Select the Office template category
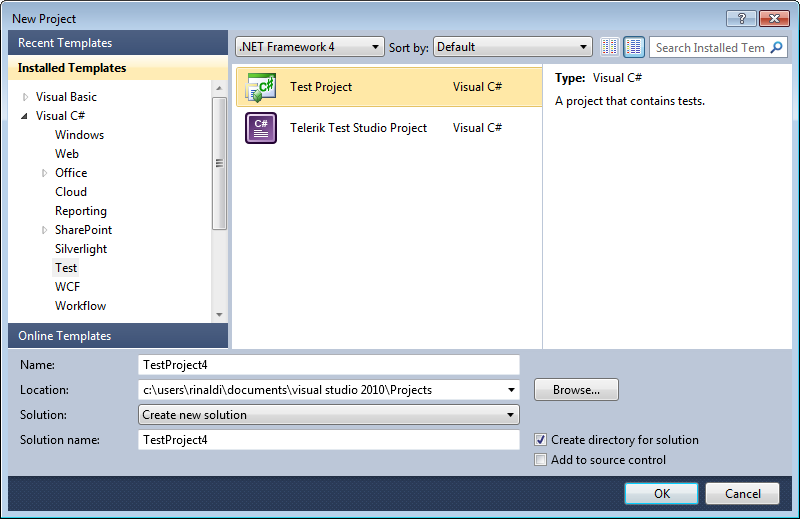The width and height of the screenshot is (800, 519). click(71, 172)
